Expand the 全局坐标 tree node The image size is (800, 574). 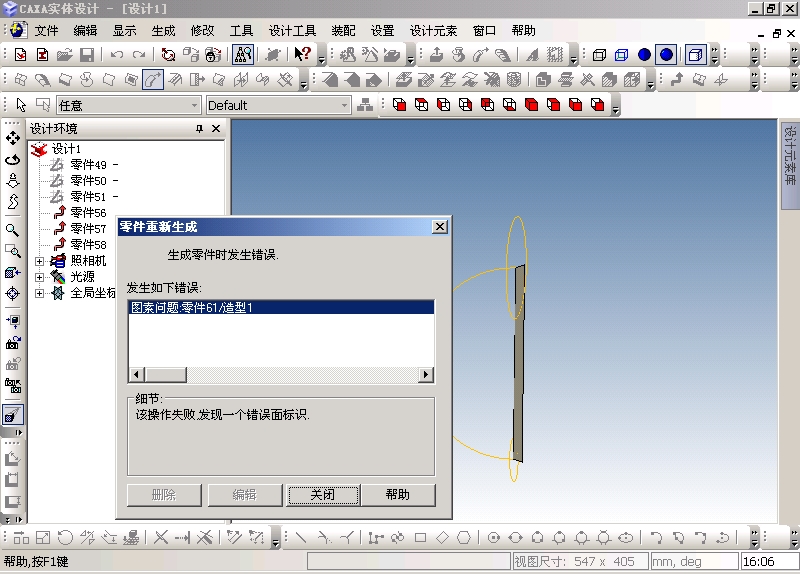(39, 293)
